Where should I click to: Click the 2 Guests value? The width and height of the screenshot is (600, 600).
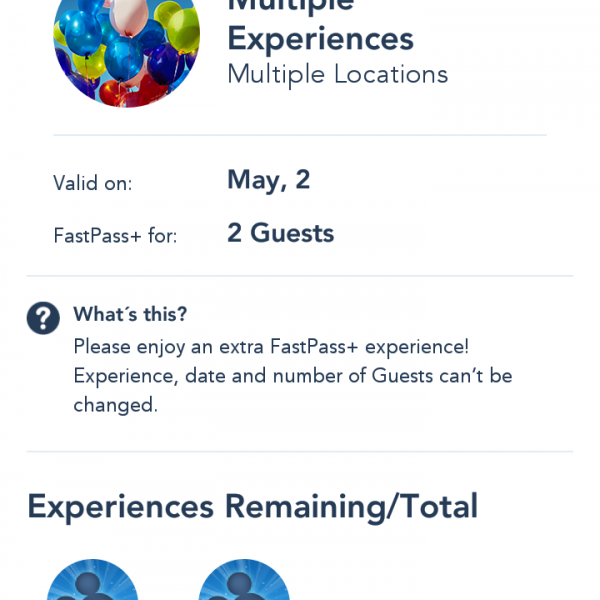281,233
